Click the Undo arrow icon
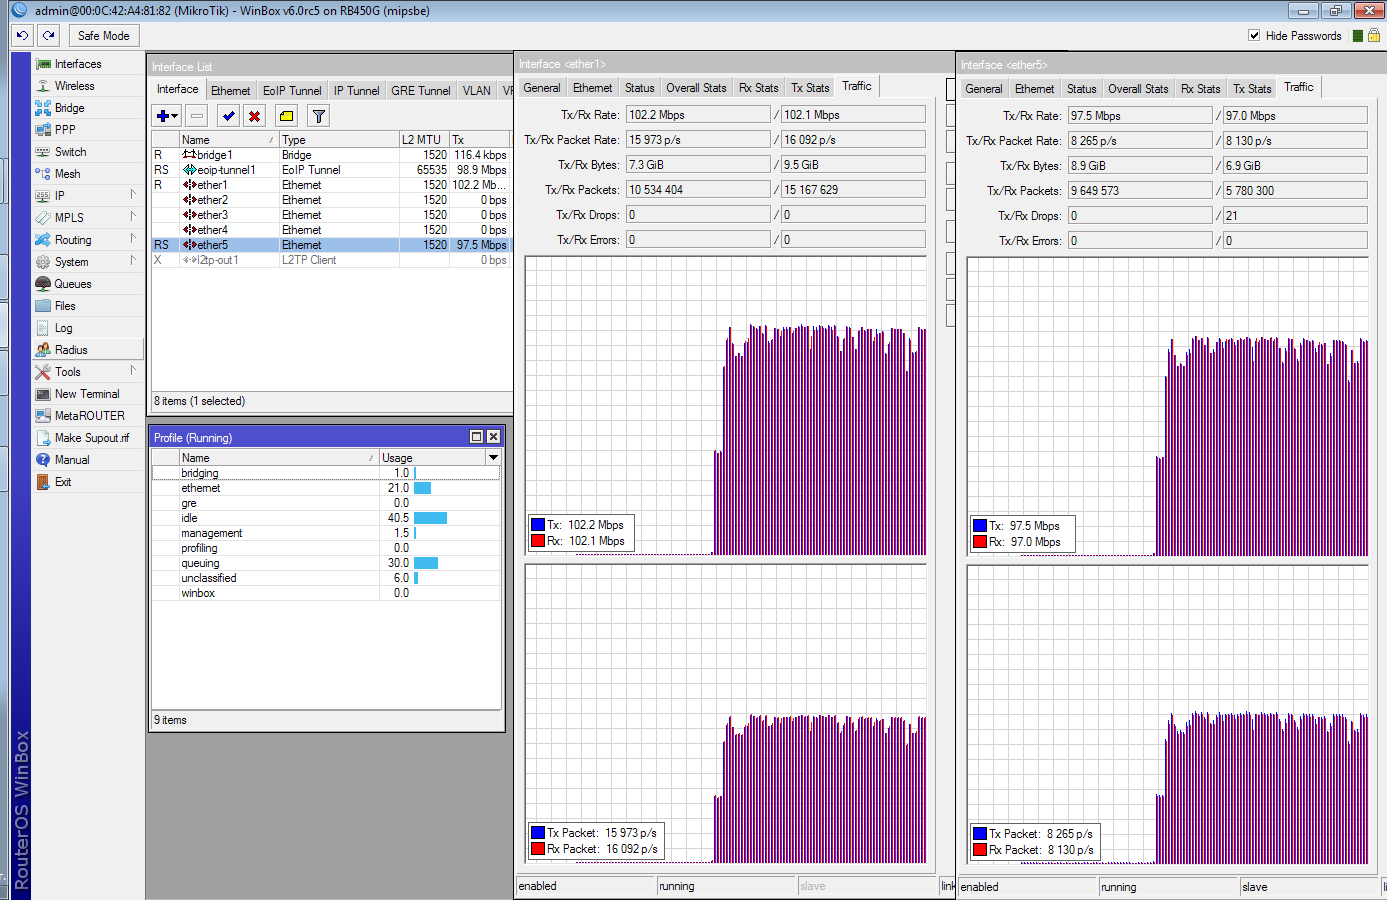Viewport: 1387px width, 900px height. coord(22,35)
